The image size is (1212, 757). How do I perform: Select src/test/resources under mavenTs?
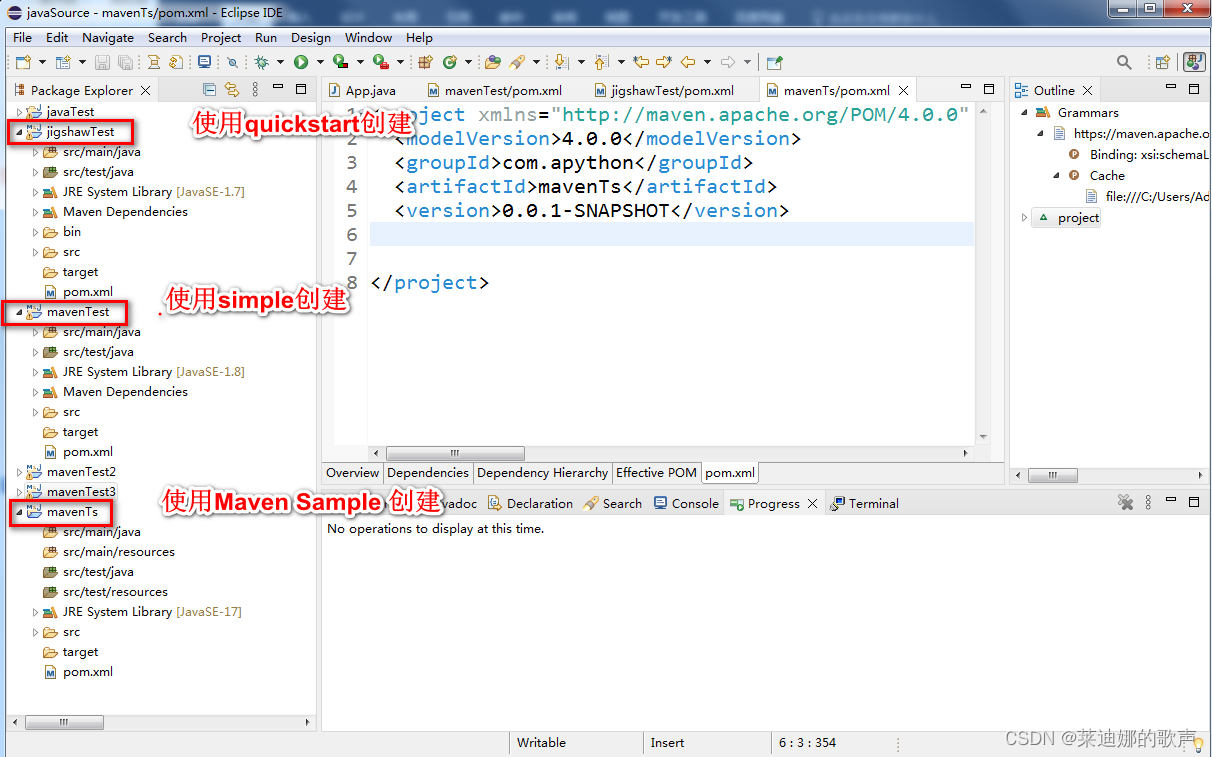[115, 592]
